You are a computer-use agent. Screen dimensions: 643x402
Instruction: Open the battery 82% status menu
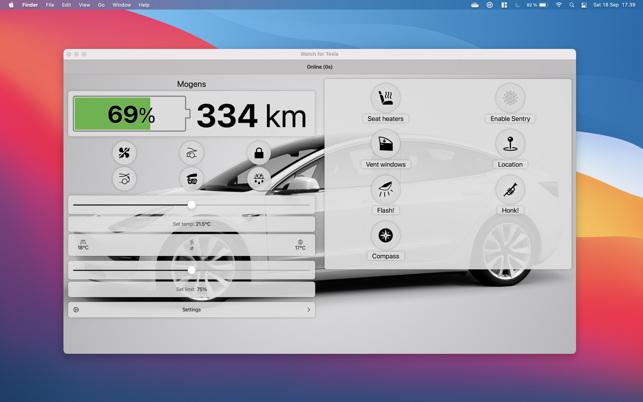point(538,5)
